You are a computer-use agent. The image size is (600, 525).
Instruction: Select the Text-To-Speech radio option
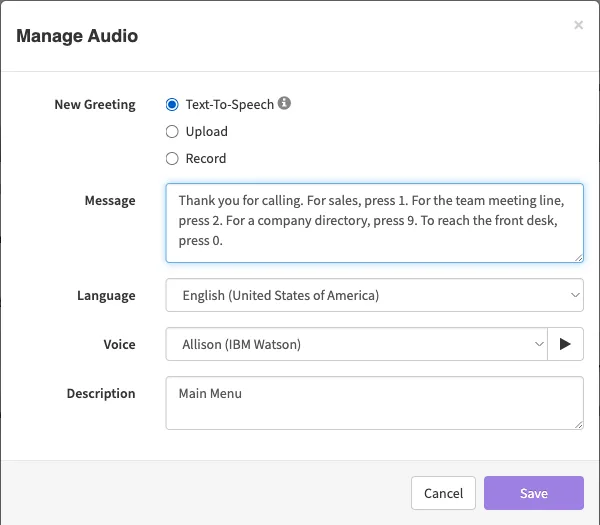[x=172, y=104]
